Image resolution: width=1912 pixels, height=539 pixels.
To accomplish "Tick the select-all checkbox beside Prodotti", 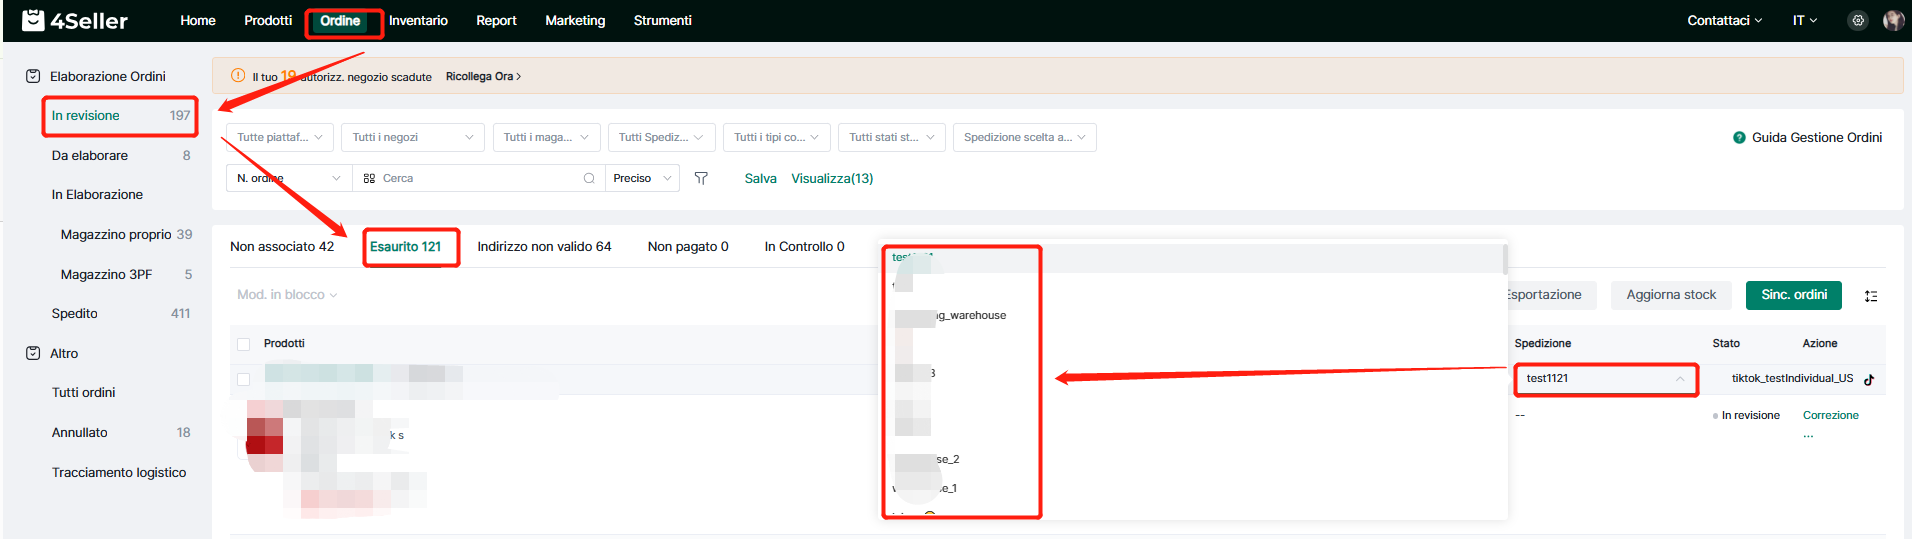I will (x=243, y=344).
